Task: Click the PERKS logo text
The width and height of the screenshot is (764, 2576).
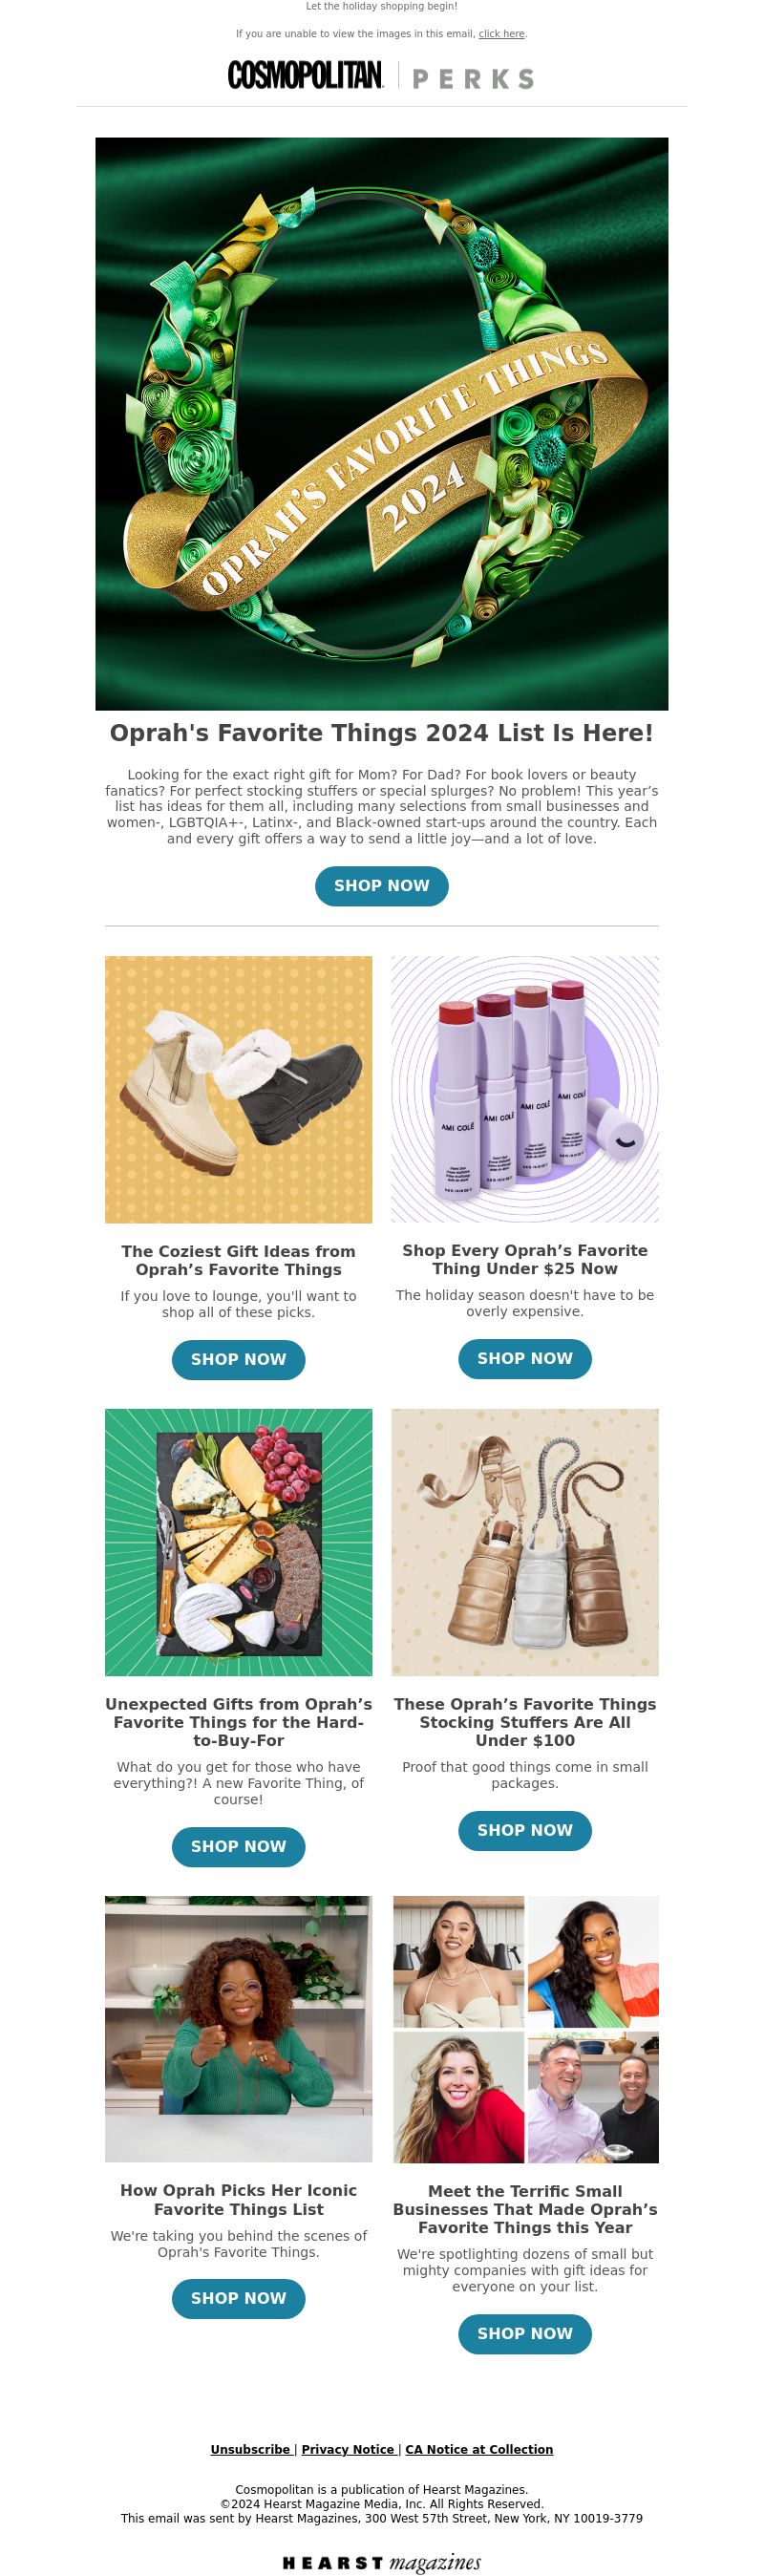Action: pyautogui.click(x=473, y=79)
